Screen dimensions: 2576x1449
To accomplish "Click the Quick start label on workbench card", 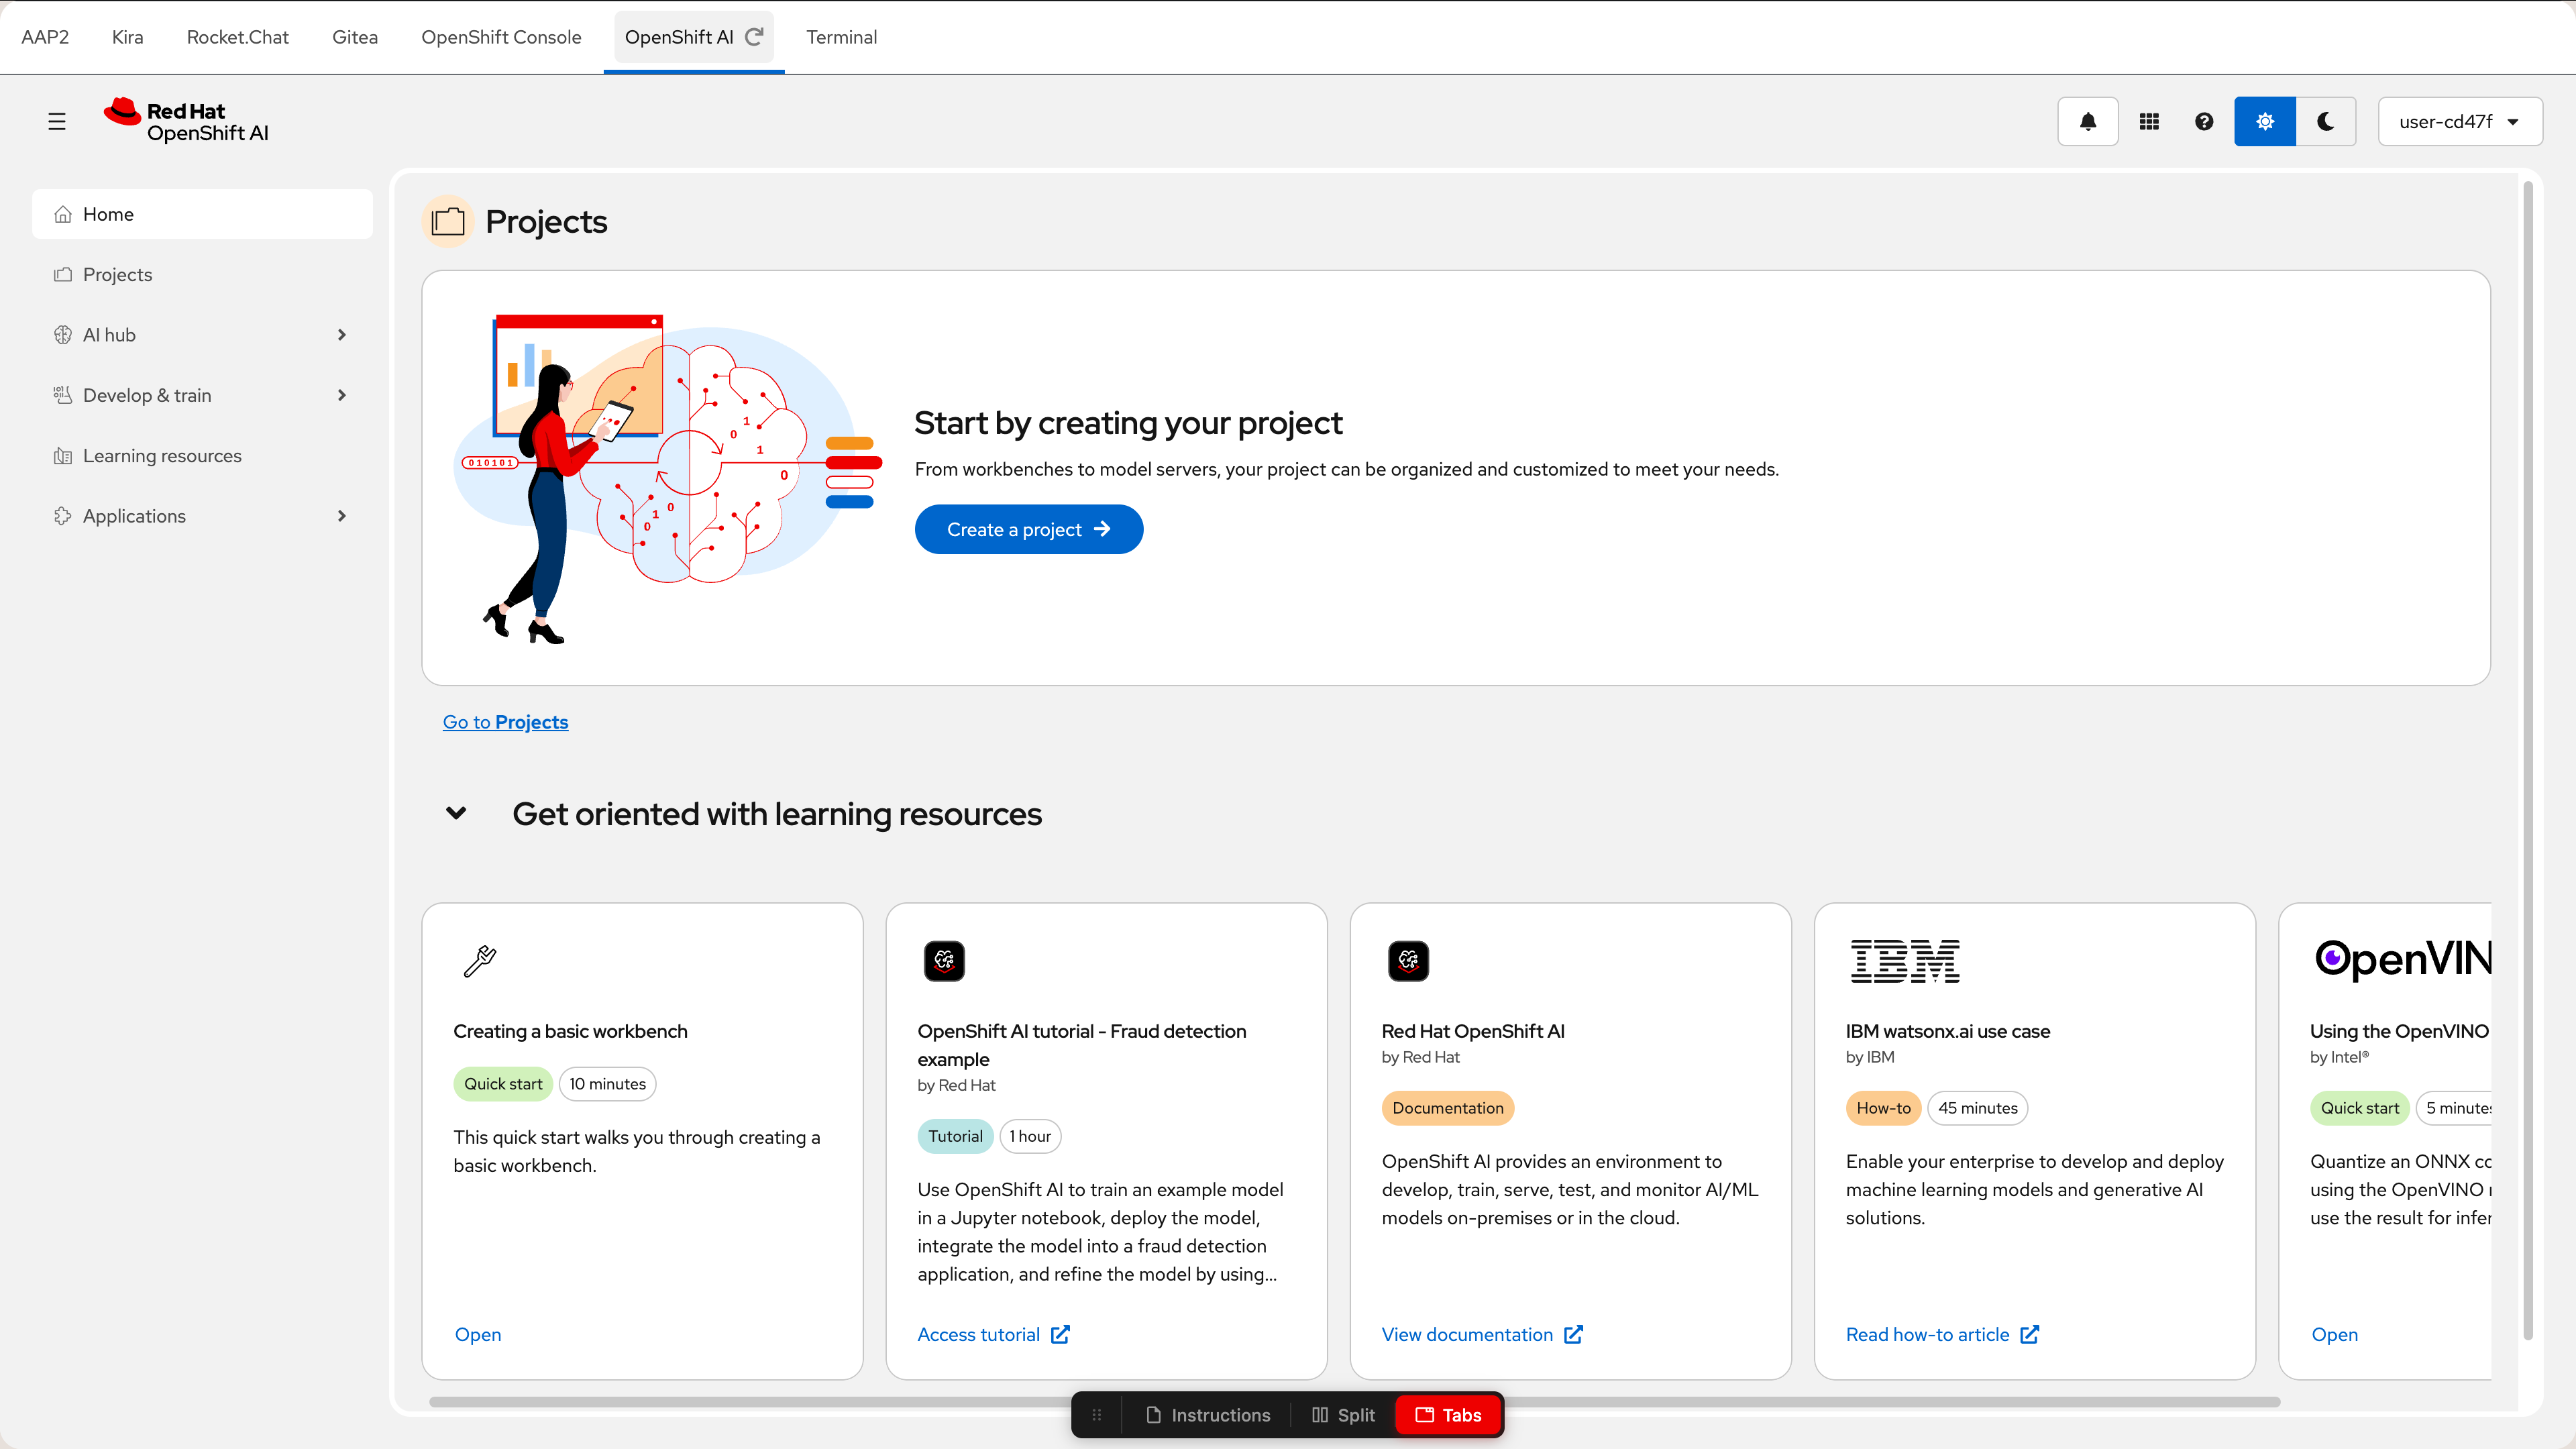I will (x=503, y=1084).
